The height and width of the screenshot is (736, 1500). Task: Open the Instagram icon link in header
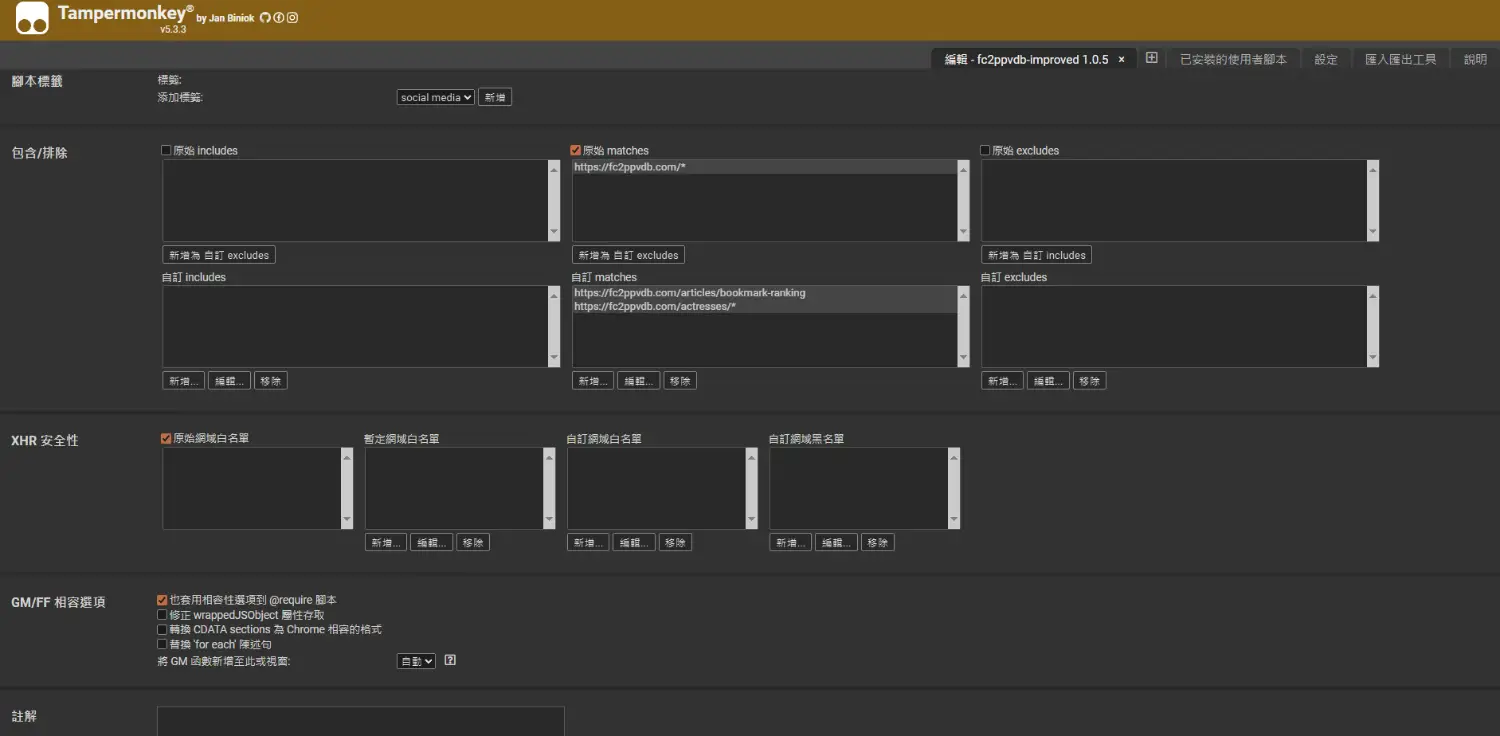click(293, 18)
